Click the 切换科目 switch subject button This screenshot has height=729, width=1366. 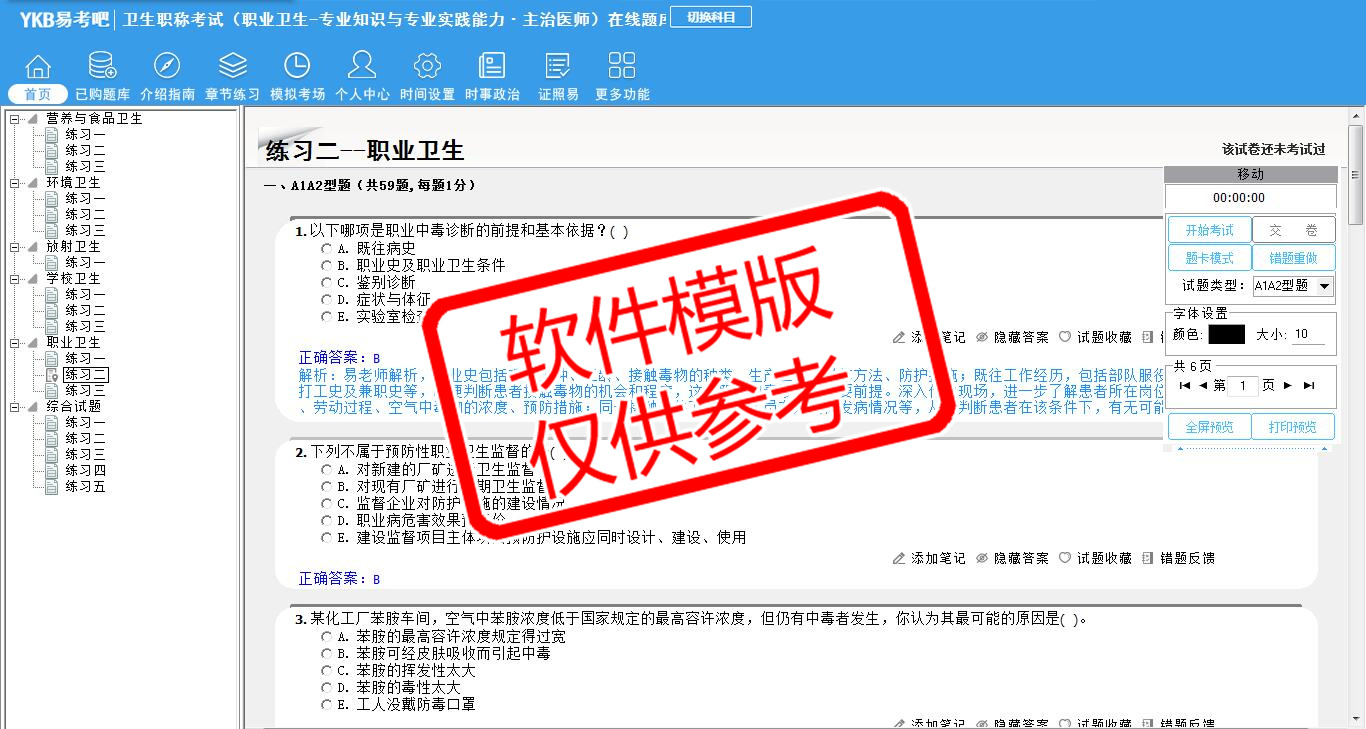[711, 17]
